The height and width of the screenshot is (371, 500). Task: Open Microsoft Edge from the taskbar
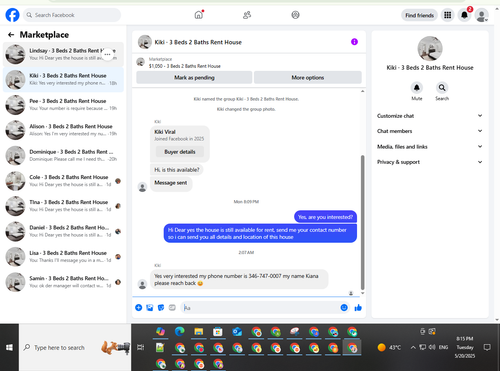click(180, 332)
